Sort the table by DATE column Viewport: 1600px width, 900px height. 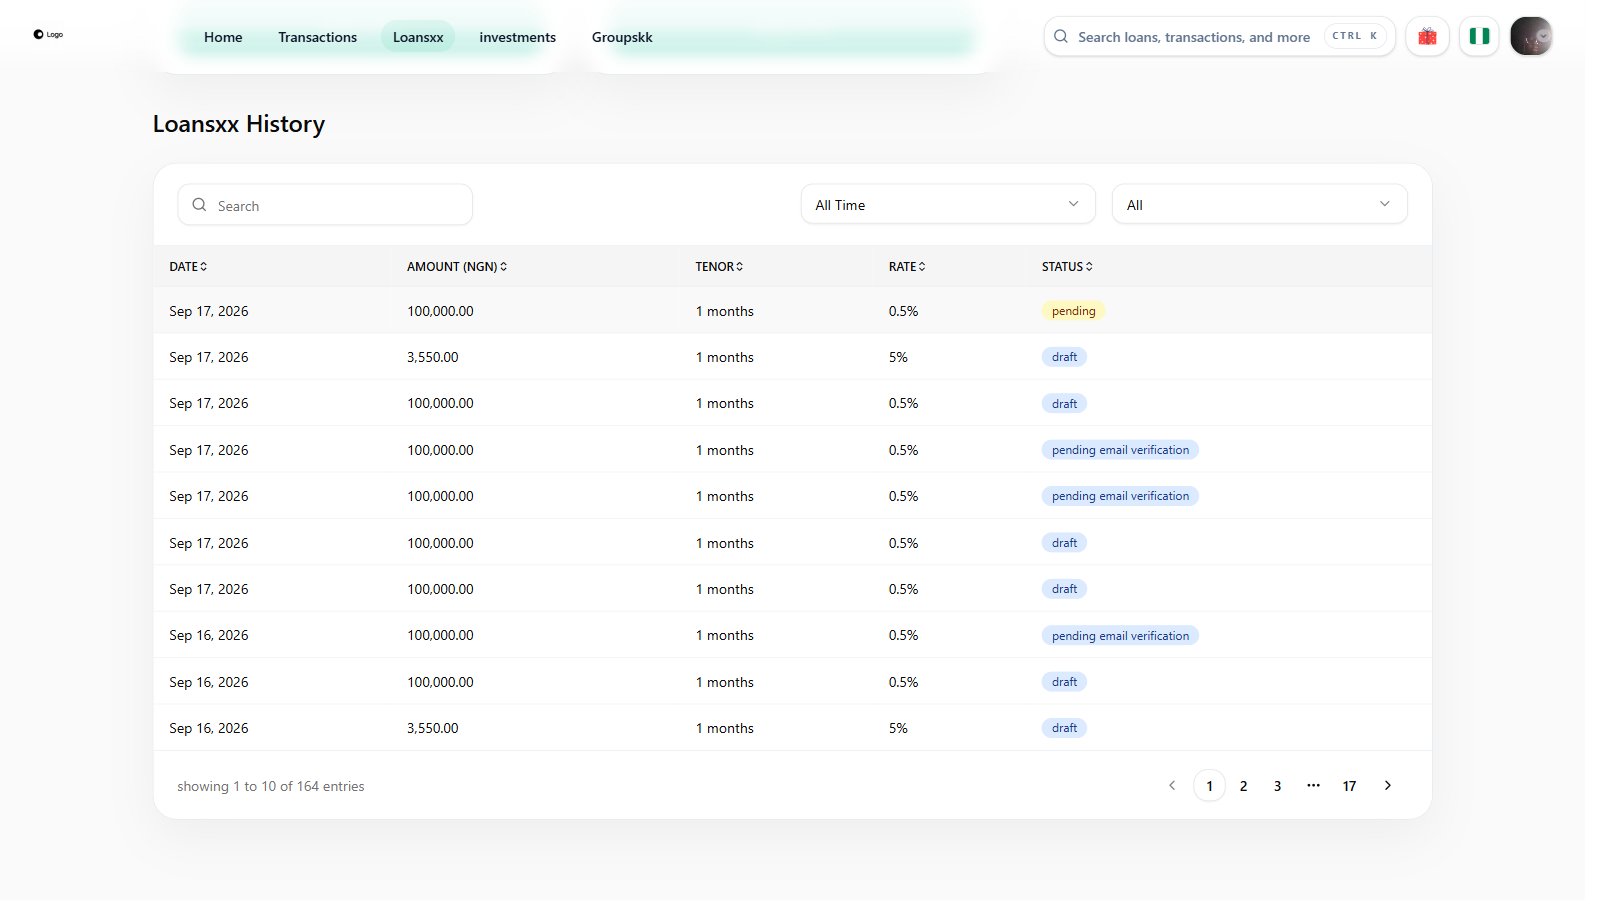click(x=188, y=267)
